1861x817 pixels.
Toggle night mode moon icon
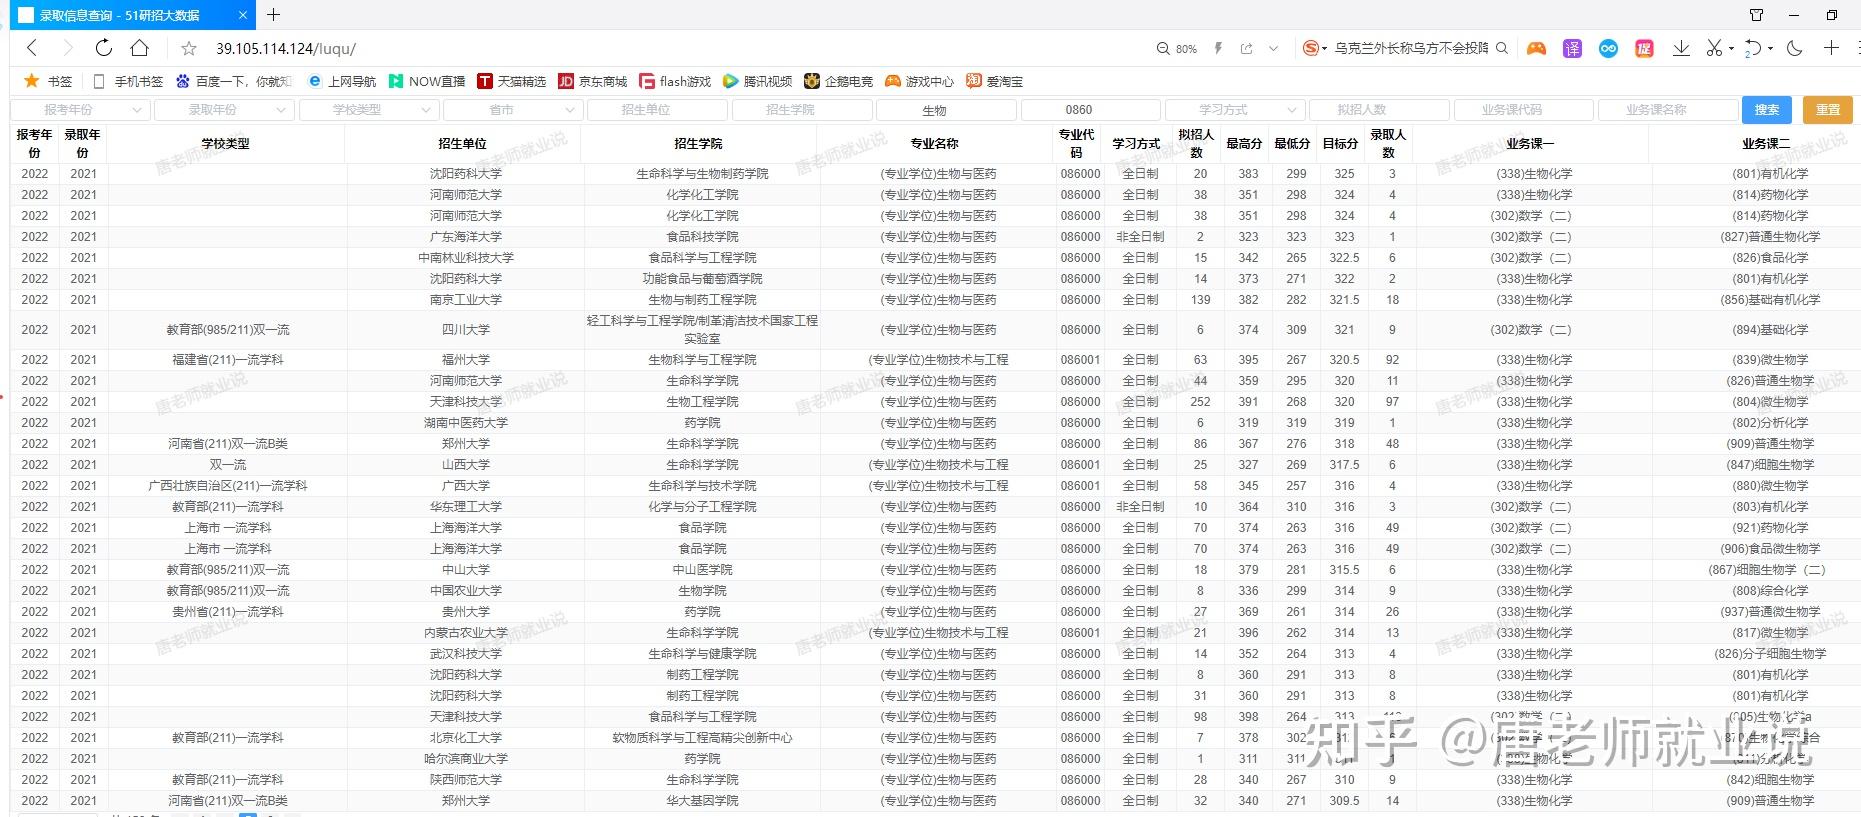(1795, 48)
